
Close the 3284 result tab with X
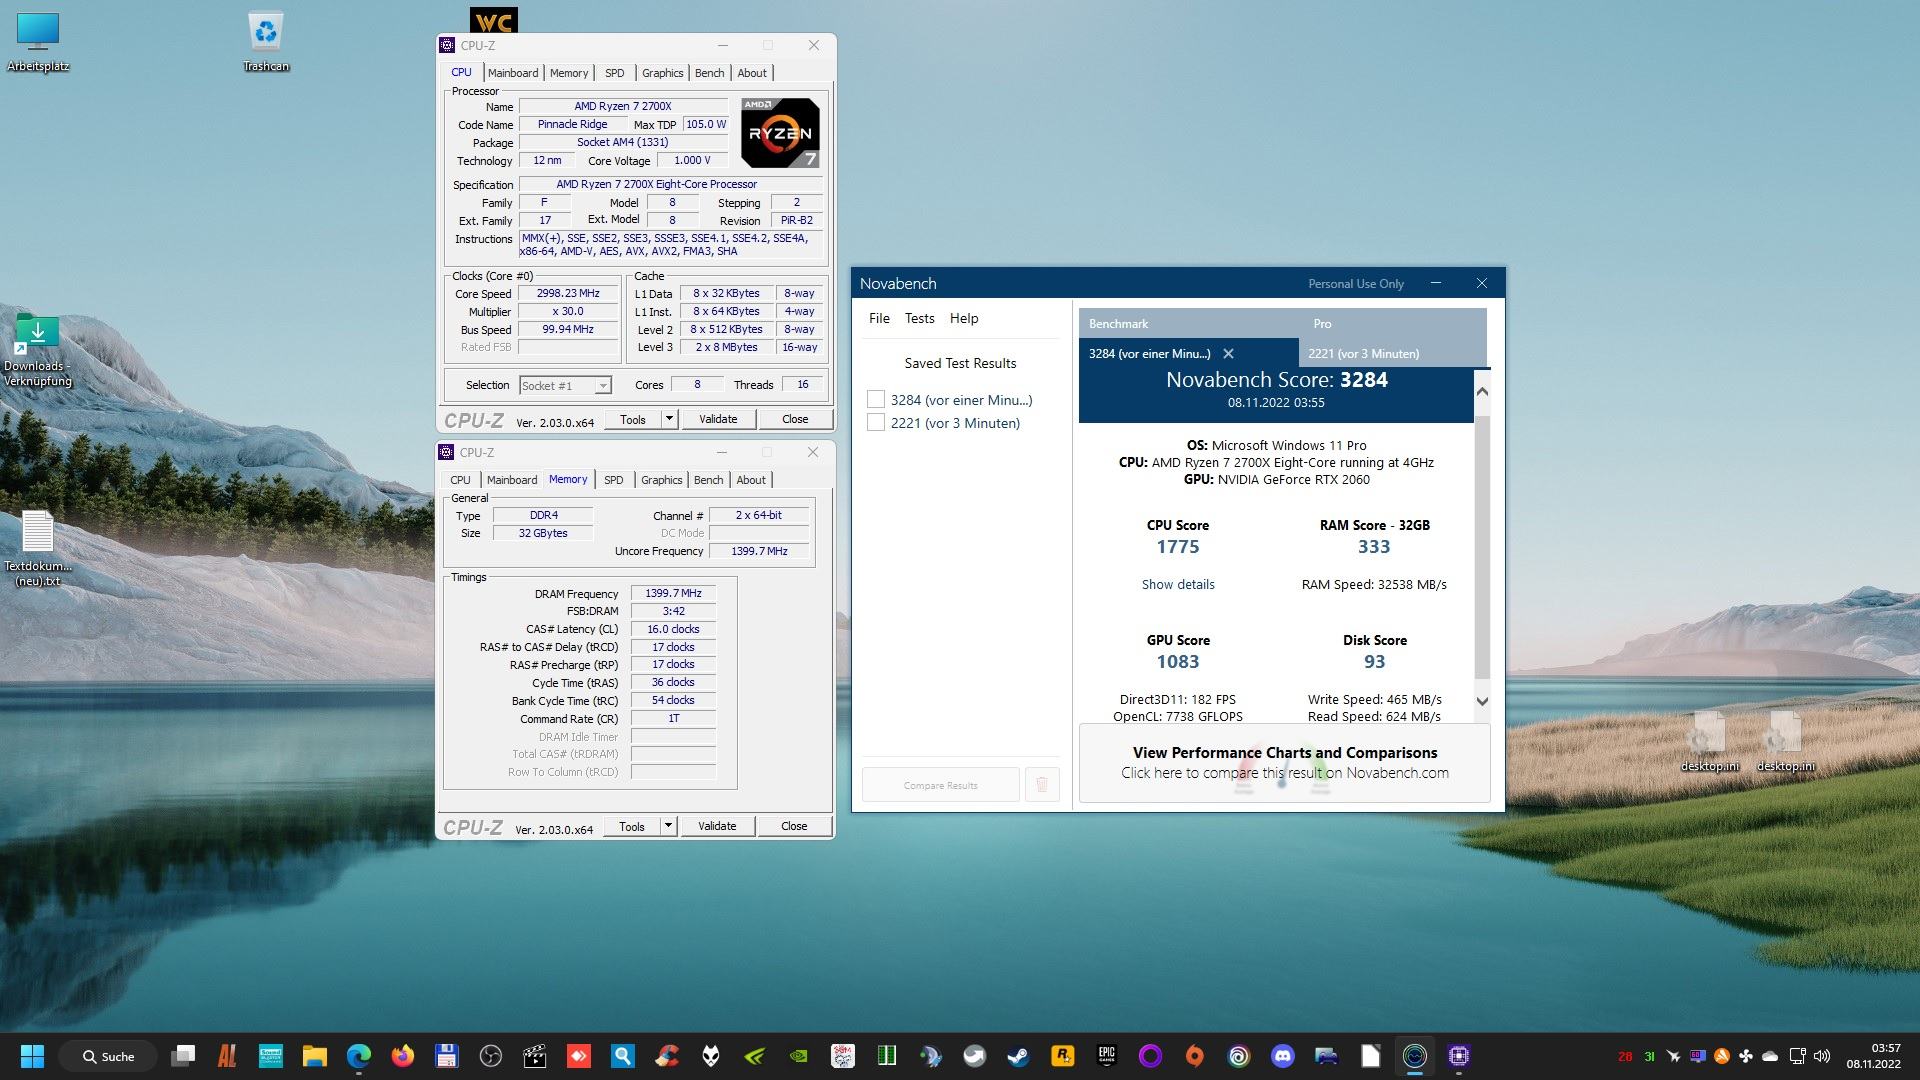tap(1228, 354)
